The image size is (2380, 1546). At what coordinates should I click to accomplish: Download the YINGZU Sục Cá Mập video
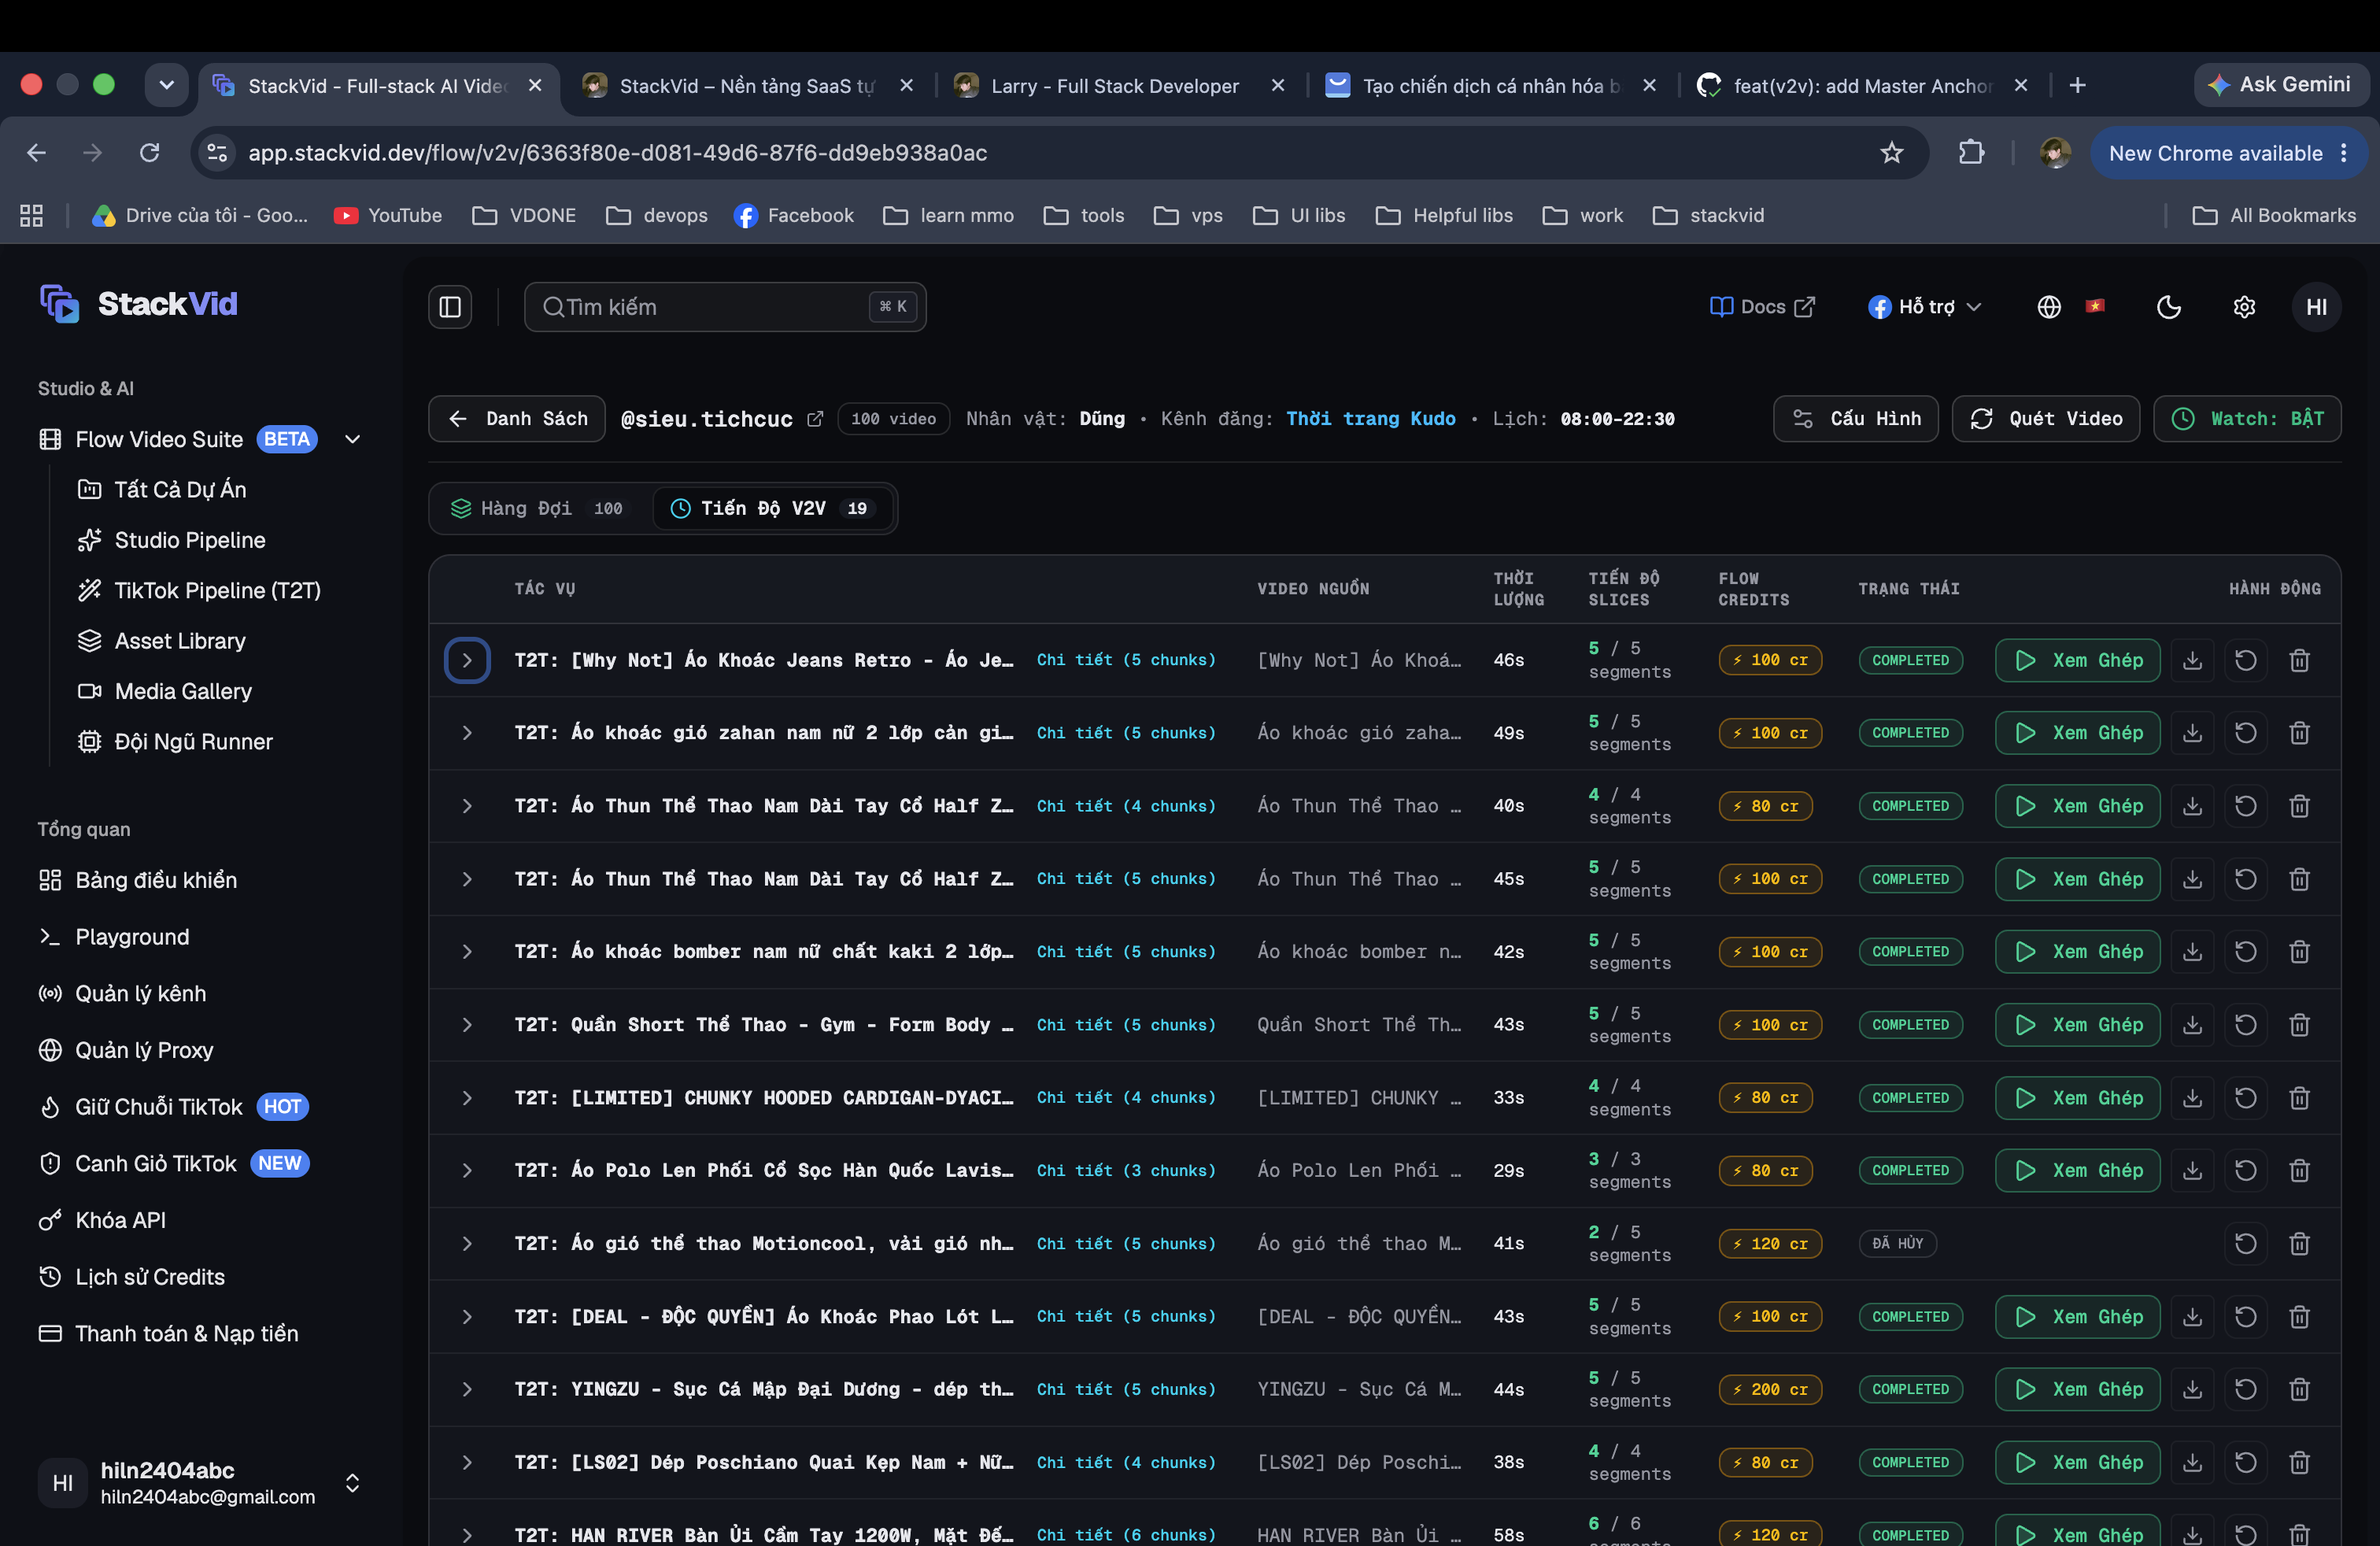point(2192,1389)
